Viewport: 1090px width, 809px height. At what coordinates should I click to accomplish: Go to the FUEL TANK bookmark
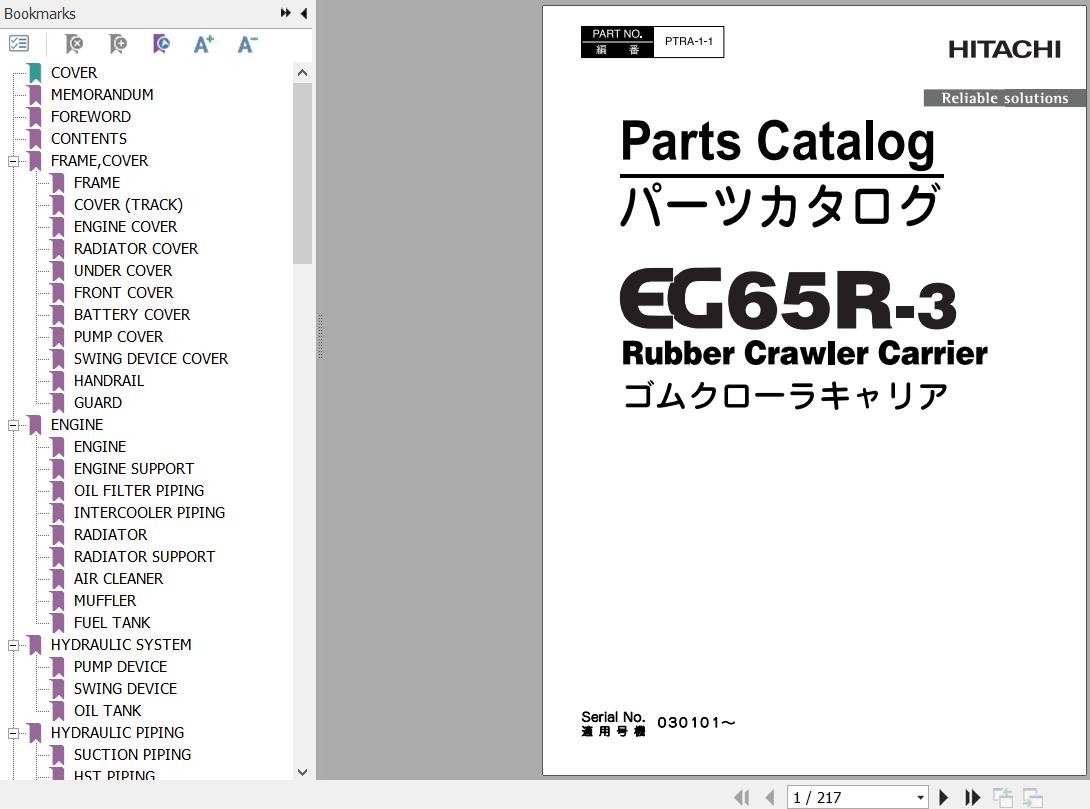point(111,623)
